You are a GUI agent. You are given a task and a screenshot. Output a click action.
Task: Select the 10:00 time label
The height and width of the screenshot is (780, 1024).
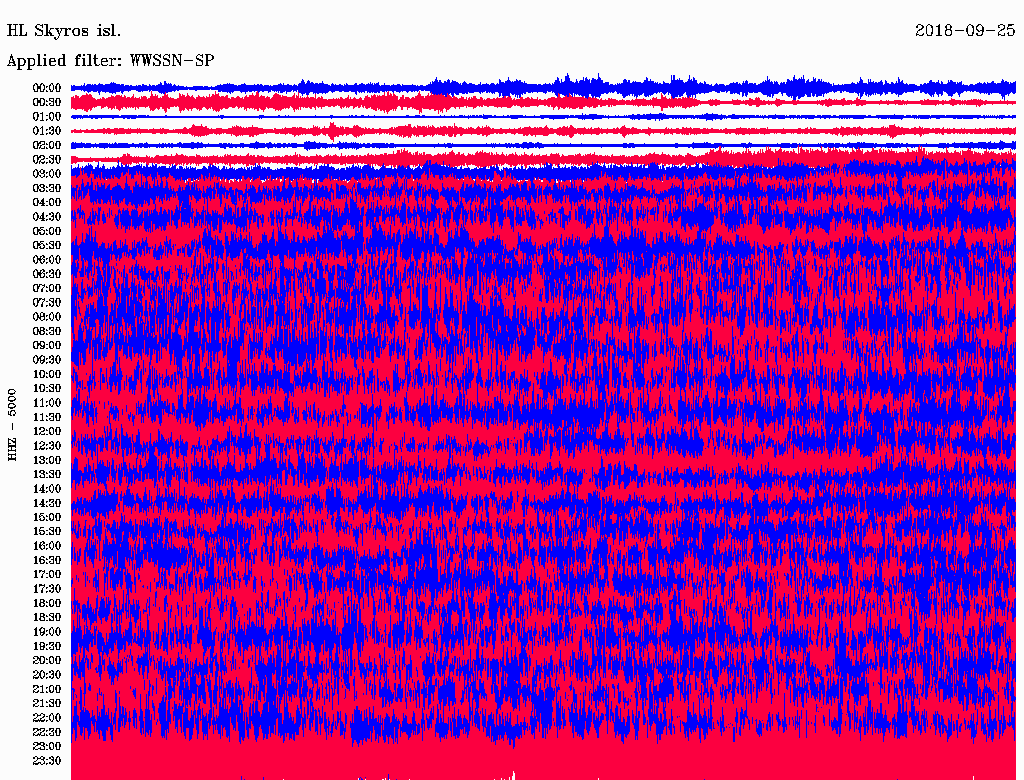47,374
